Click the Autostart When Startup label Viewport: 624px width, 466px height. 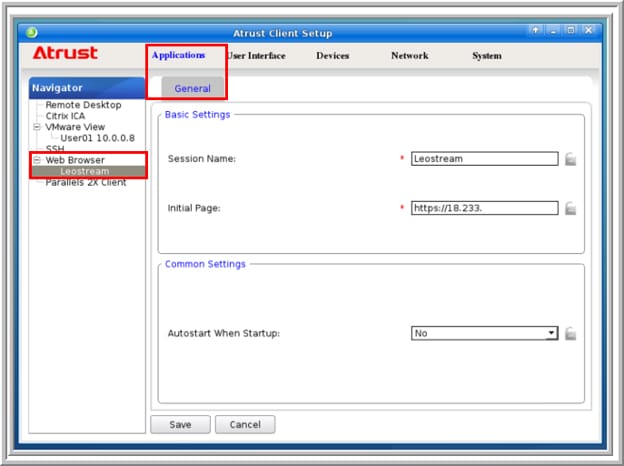coord(224,333)
